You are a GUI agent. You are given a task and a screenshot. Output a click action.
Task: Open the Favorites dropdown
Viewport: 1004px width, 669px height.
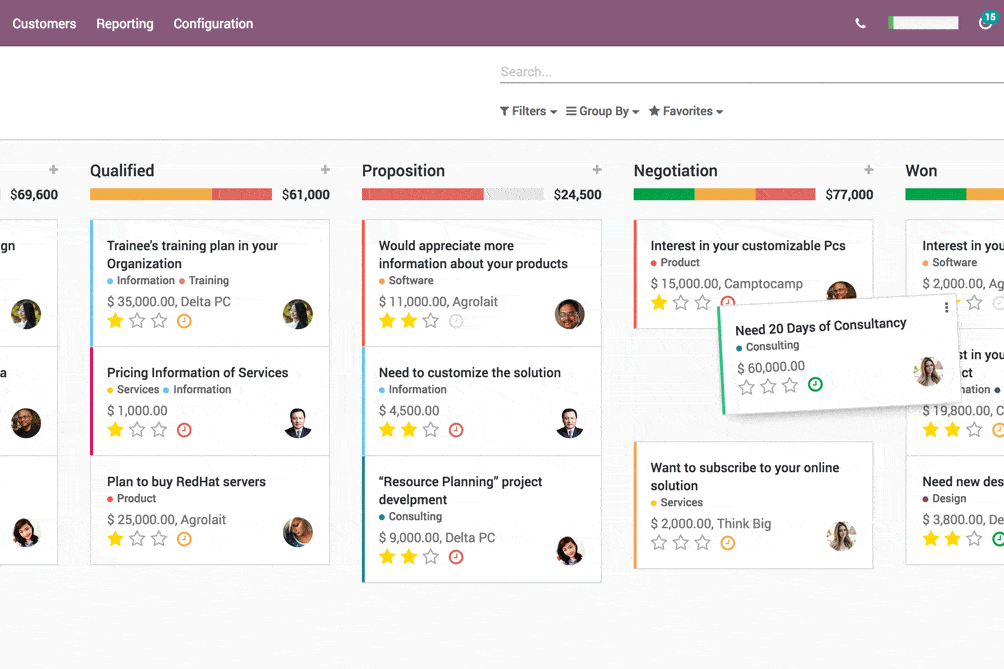(x=686, y=111)
